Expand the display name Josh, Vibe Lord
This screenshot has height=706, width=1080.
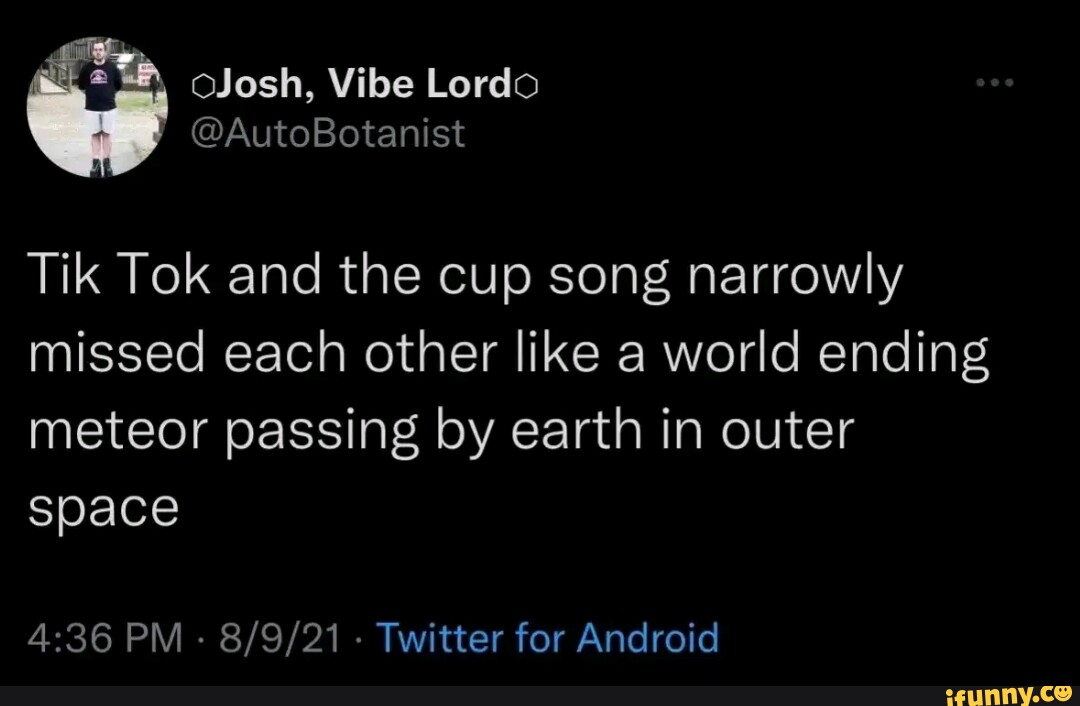[363, 84]
